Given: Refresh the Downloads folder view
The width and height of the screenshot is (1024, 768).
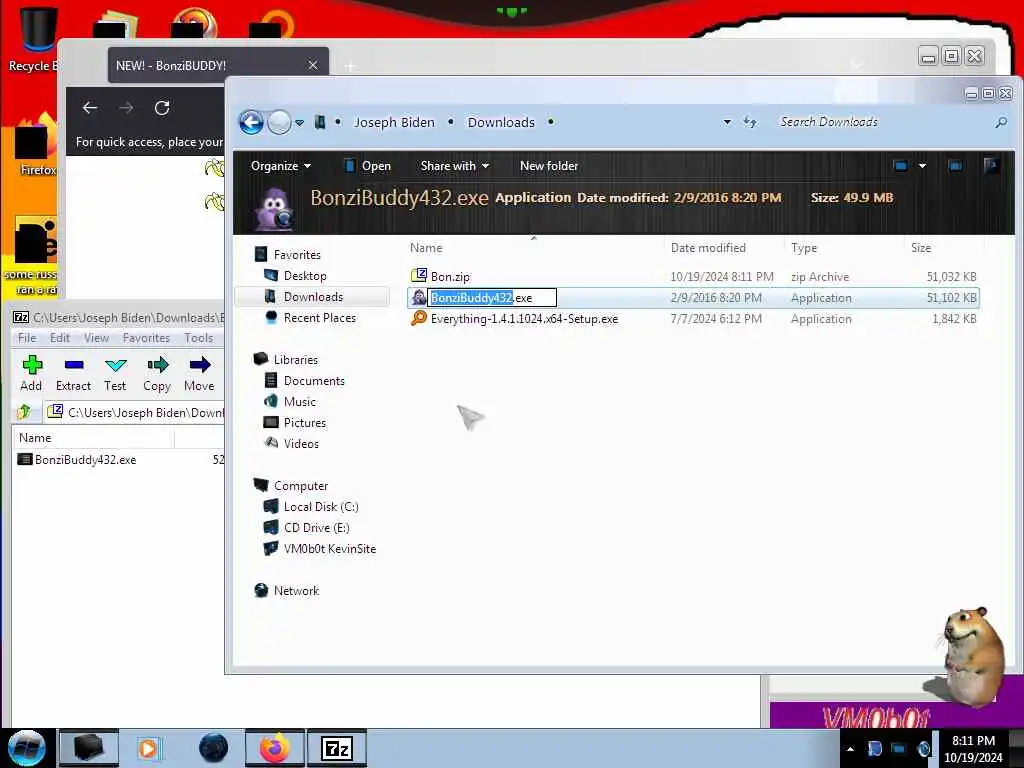Looking at the screenshot, I should coord(750,122).
